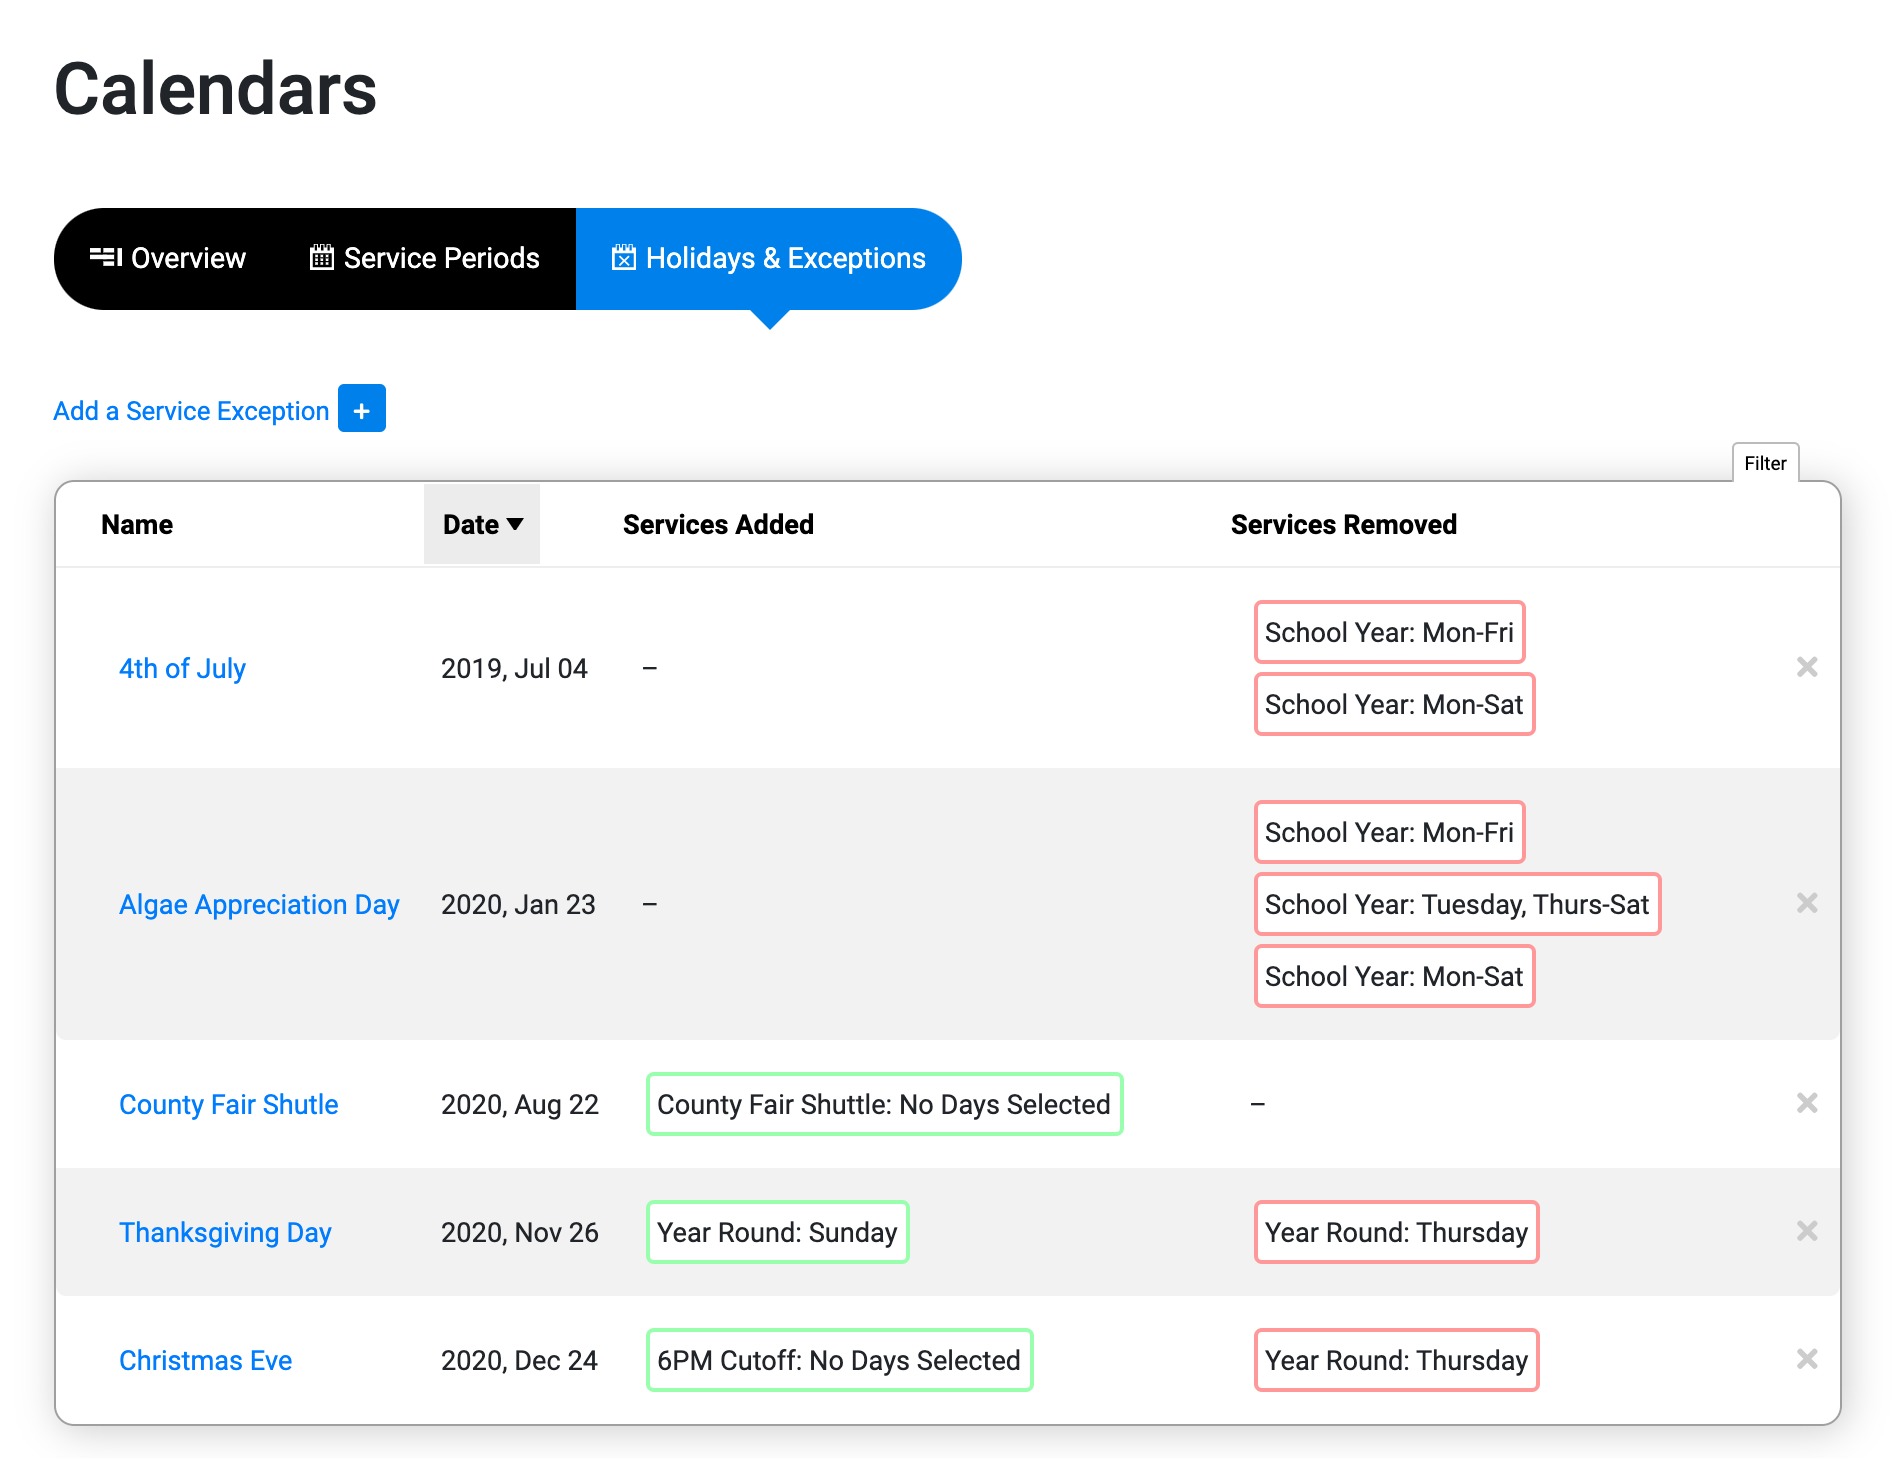
Task: Sort by the Date column header
Action: click(482, 524)
